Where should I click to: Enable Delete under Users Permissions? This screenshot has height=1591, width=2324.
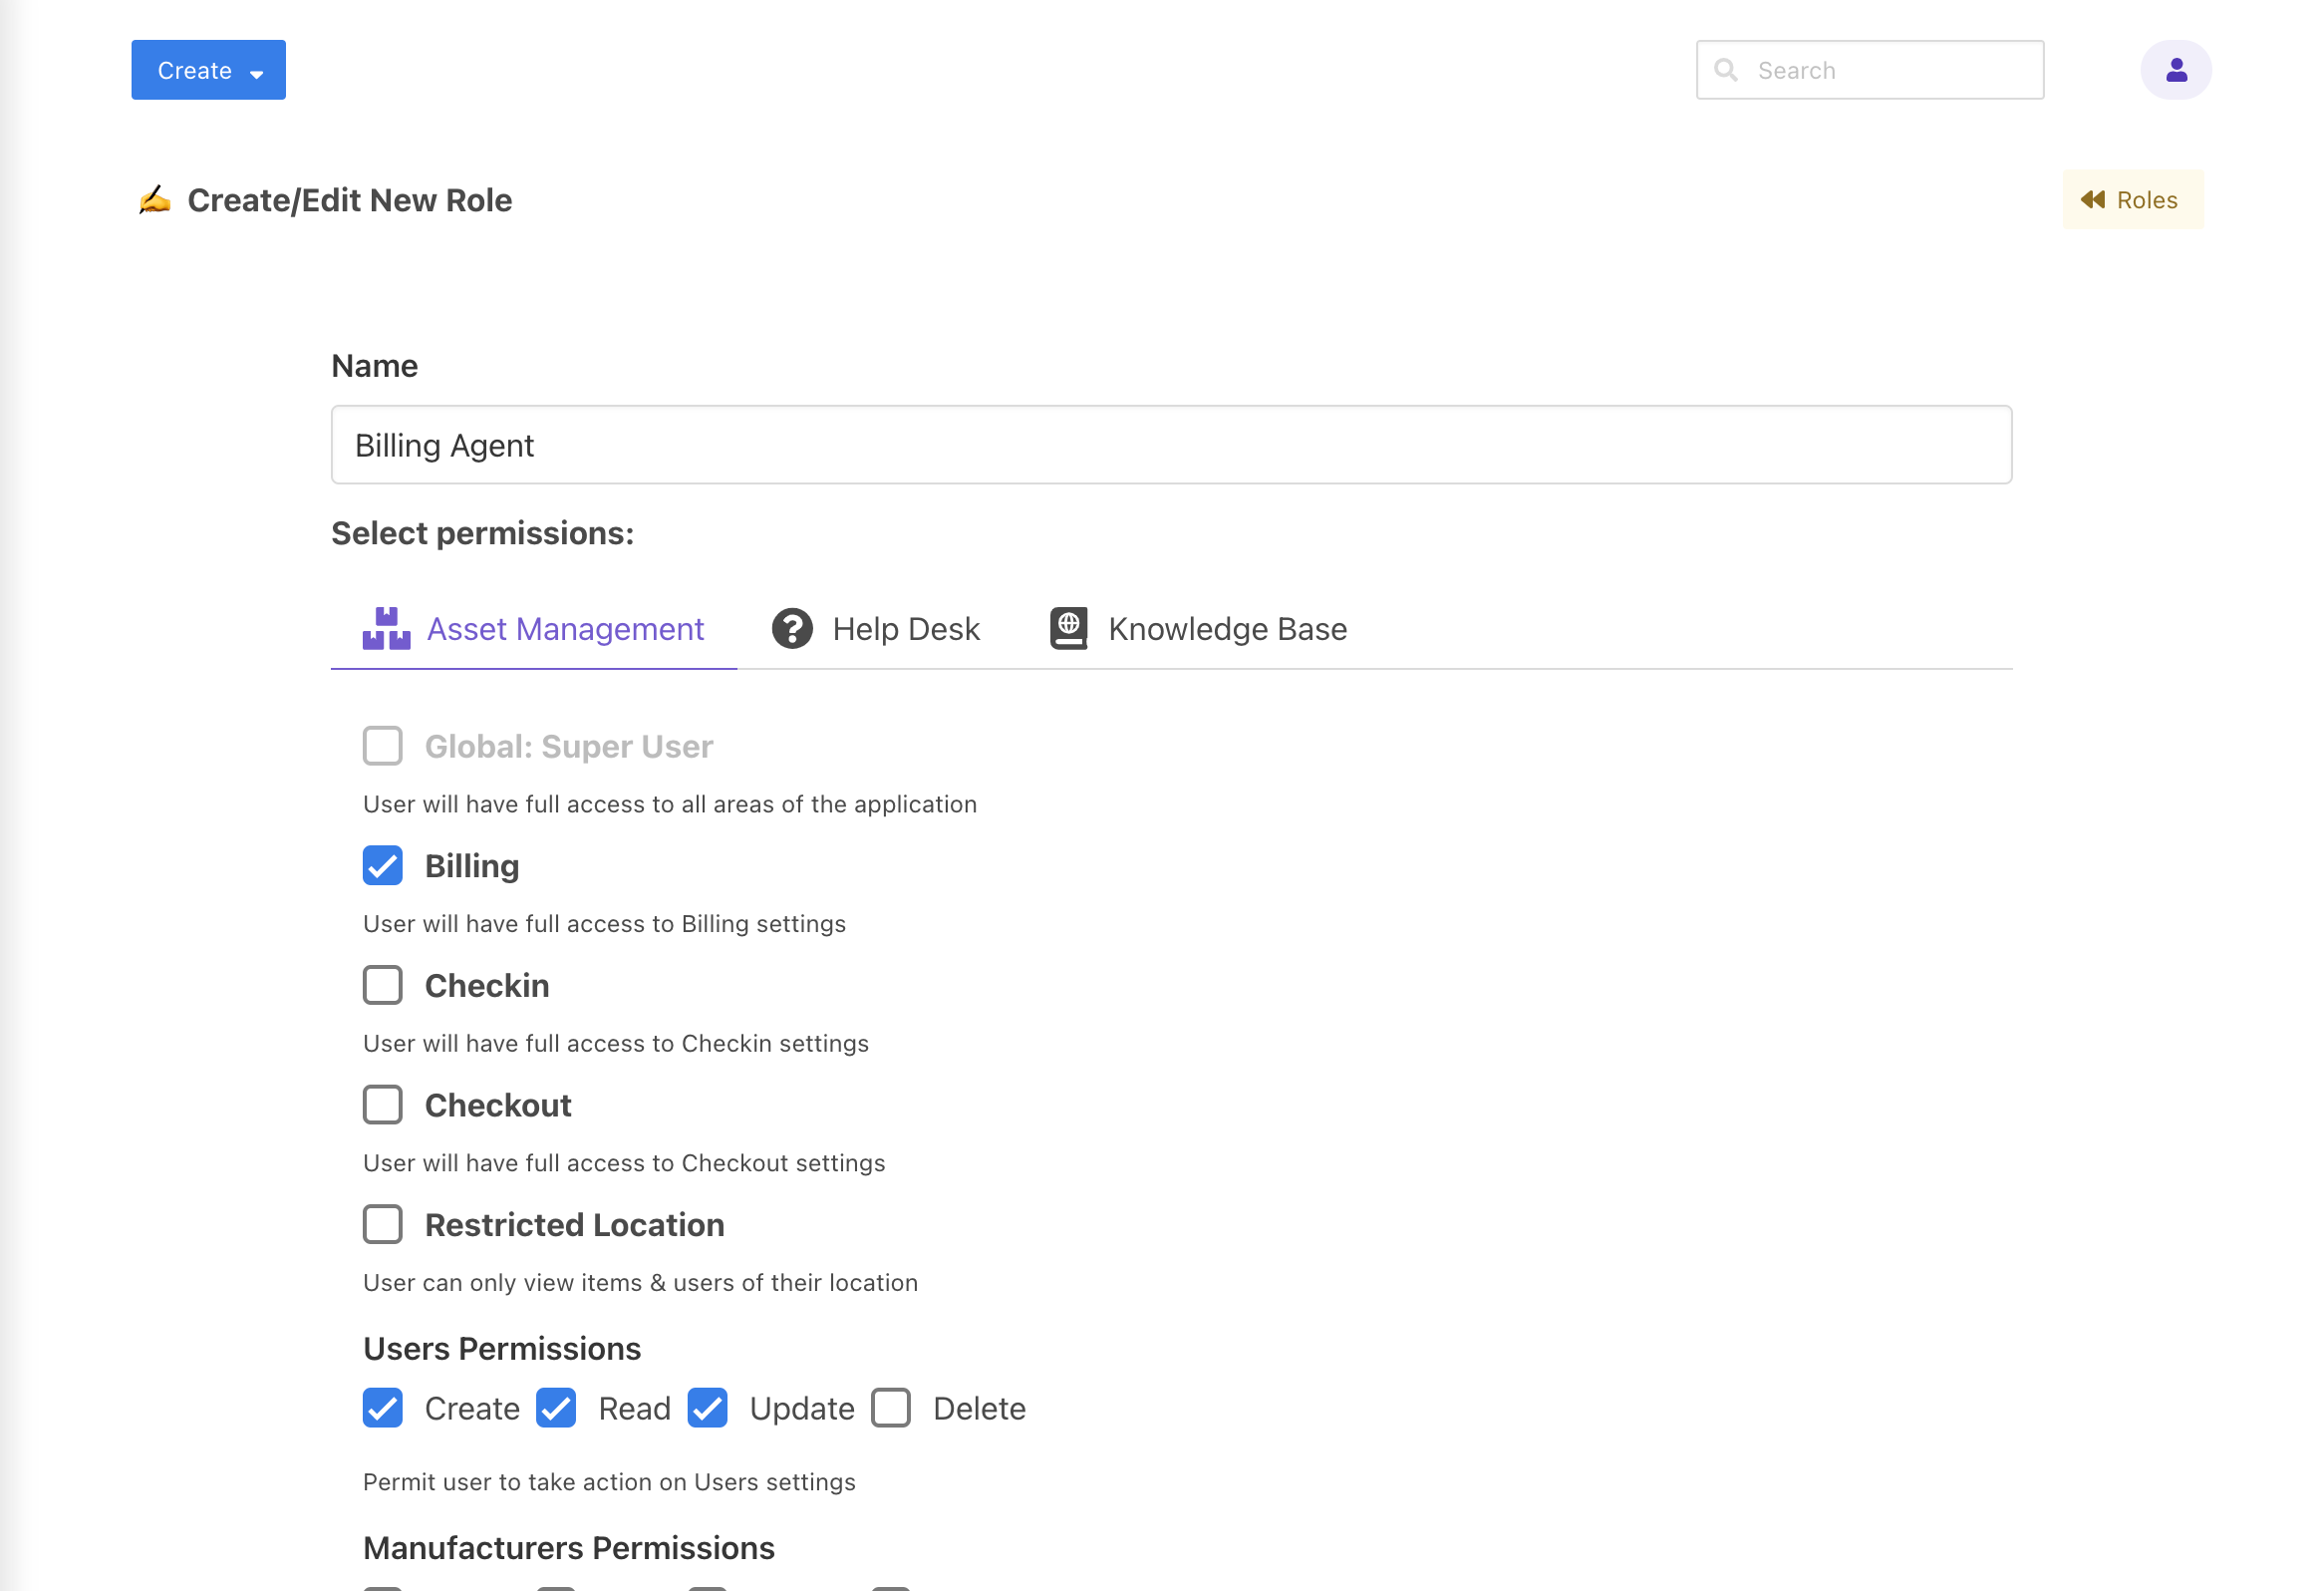891,1408
